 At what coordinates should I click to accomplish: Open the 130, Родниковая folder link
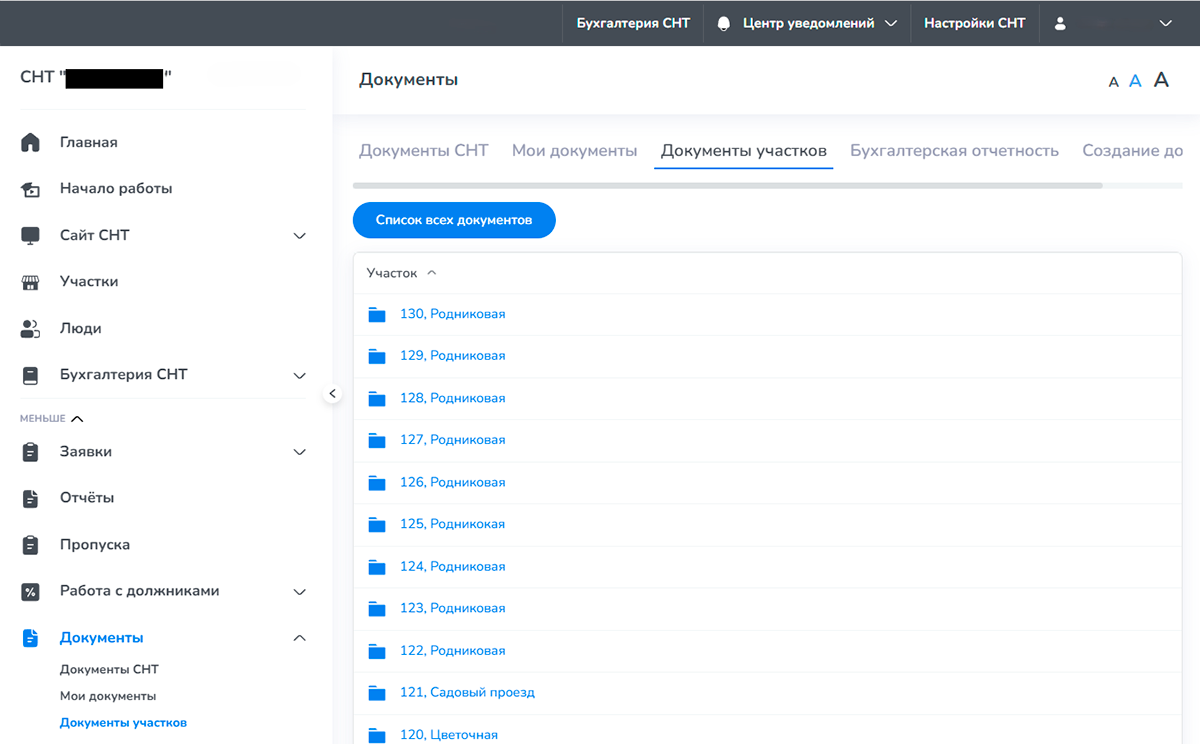[453, 314]
